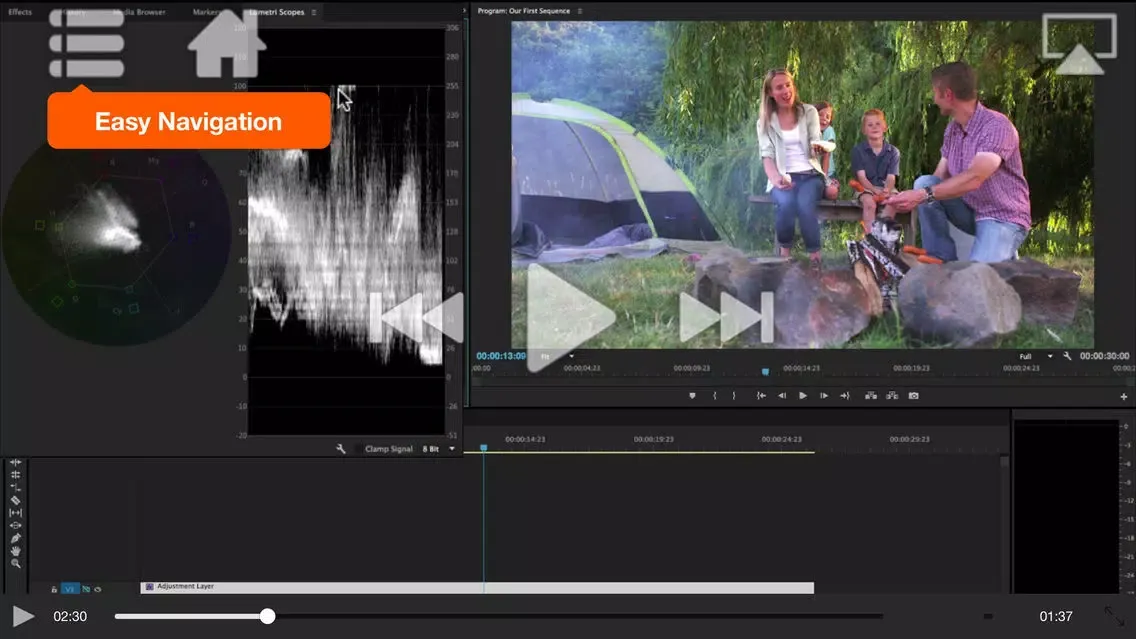Click the Lift button
1136x639 pixels.
coord(871,396)
